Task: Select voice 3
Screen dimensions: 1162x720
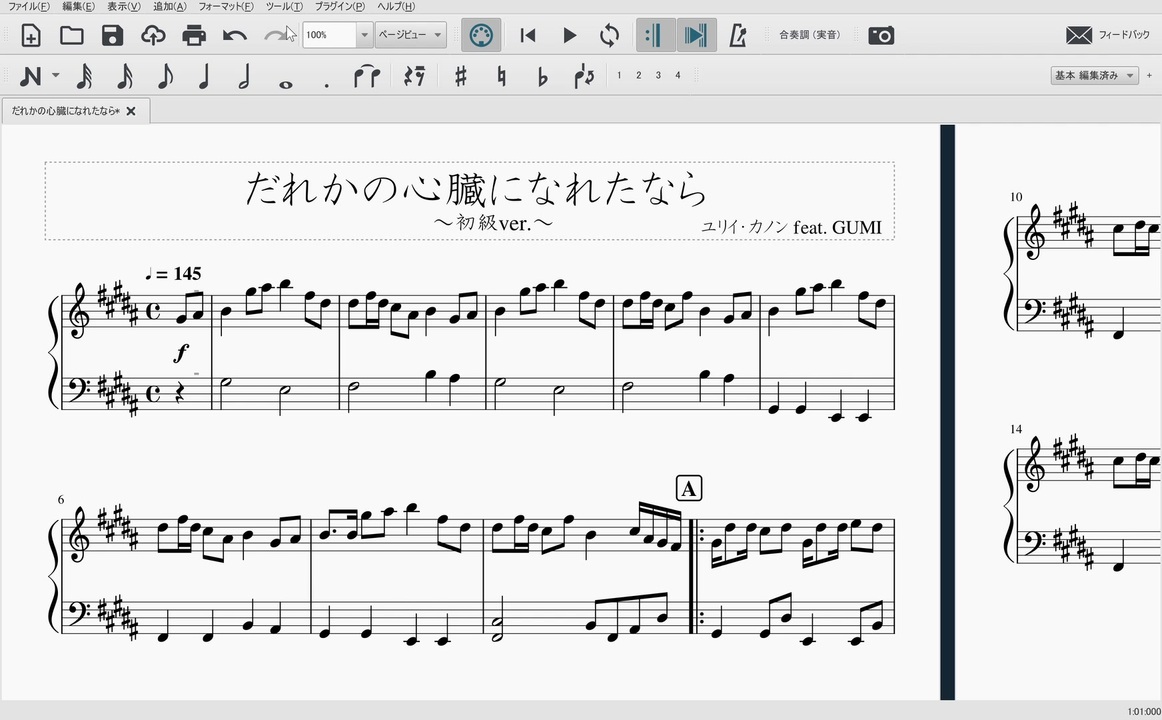Action: click(658, 76)
